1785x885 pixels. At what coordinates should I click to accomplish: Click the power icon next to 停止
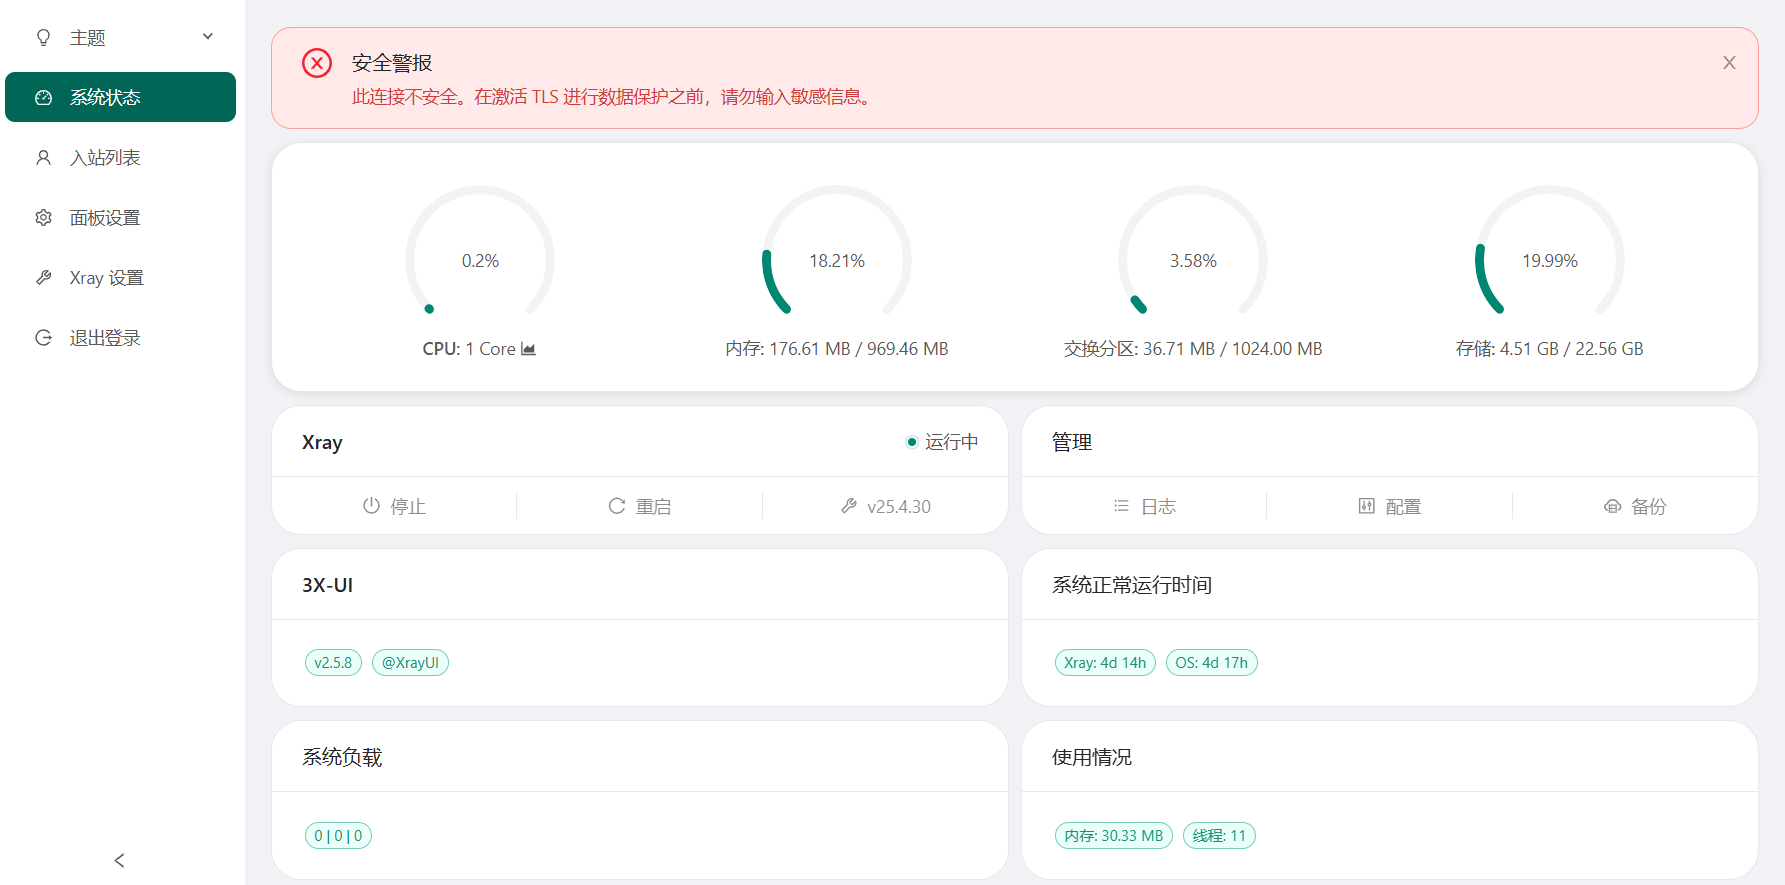pyautogui.click(x=371, y=506)
